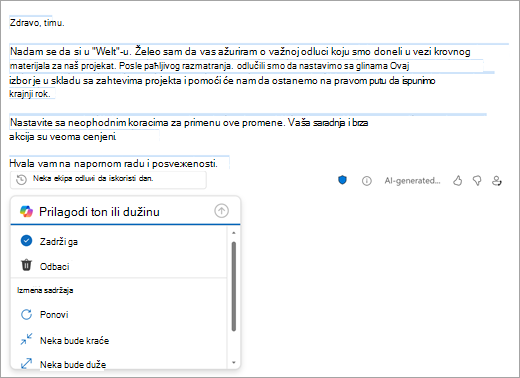Click the text krajnji rok.
This screenshot has width=520, height=378.
coord(30,94)
